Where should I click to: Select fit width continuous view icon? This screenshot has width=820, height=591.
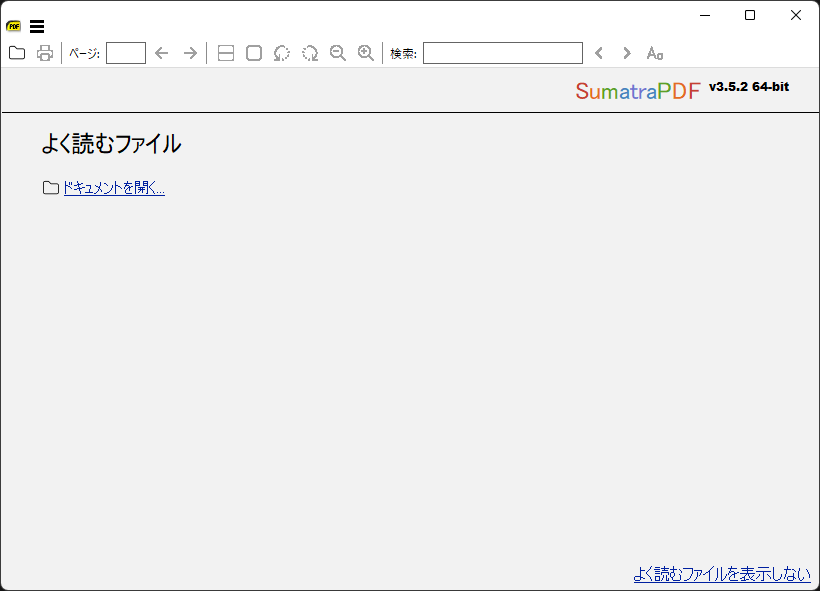226,53
